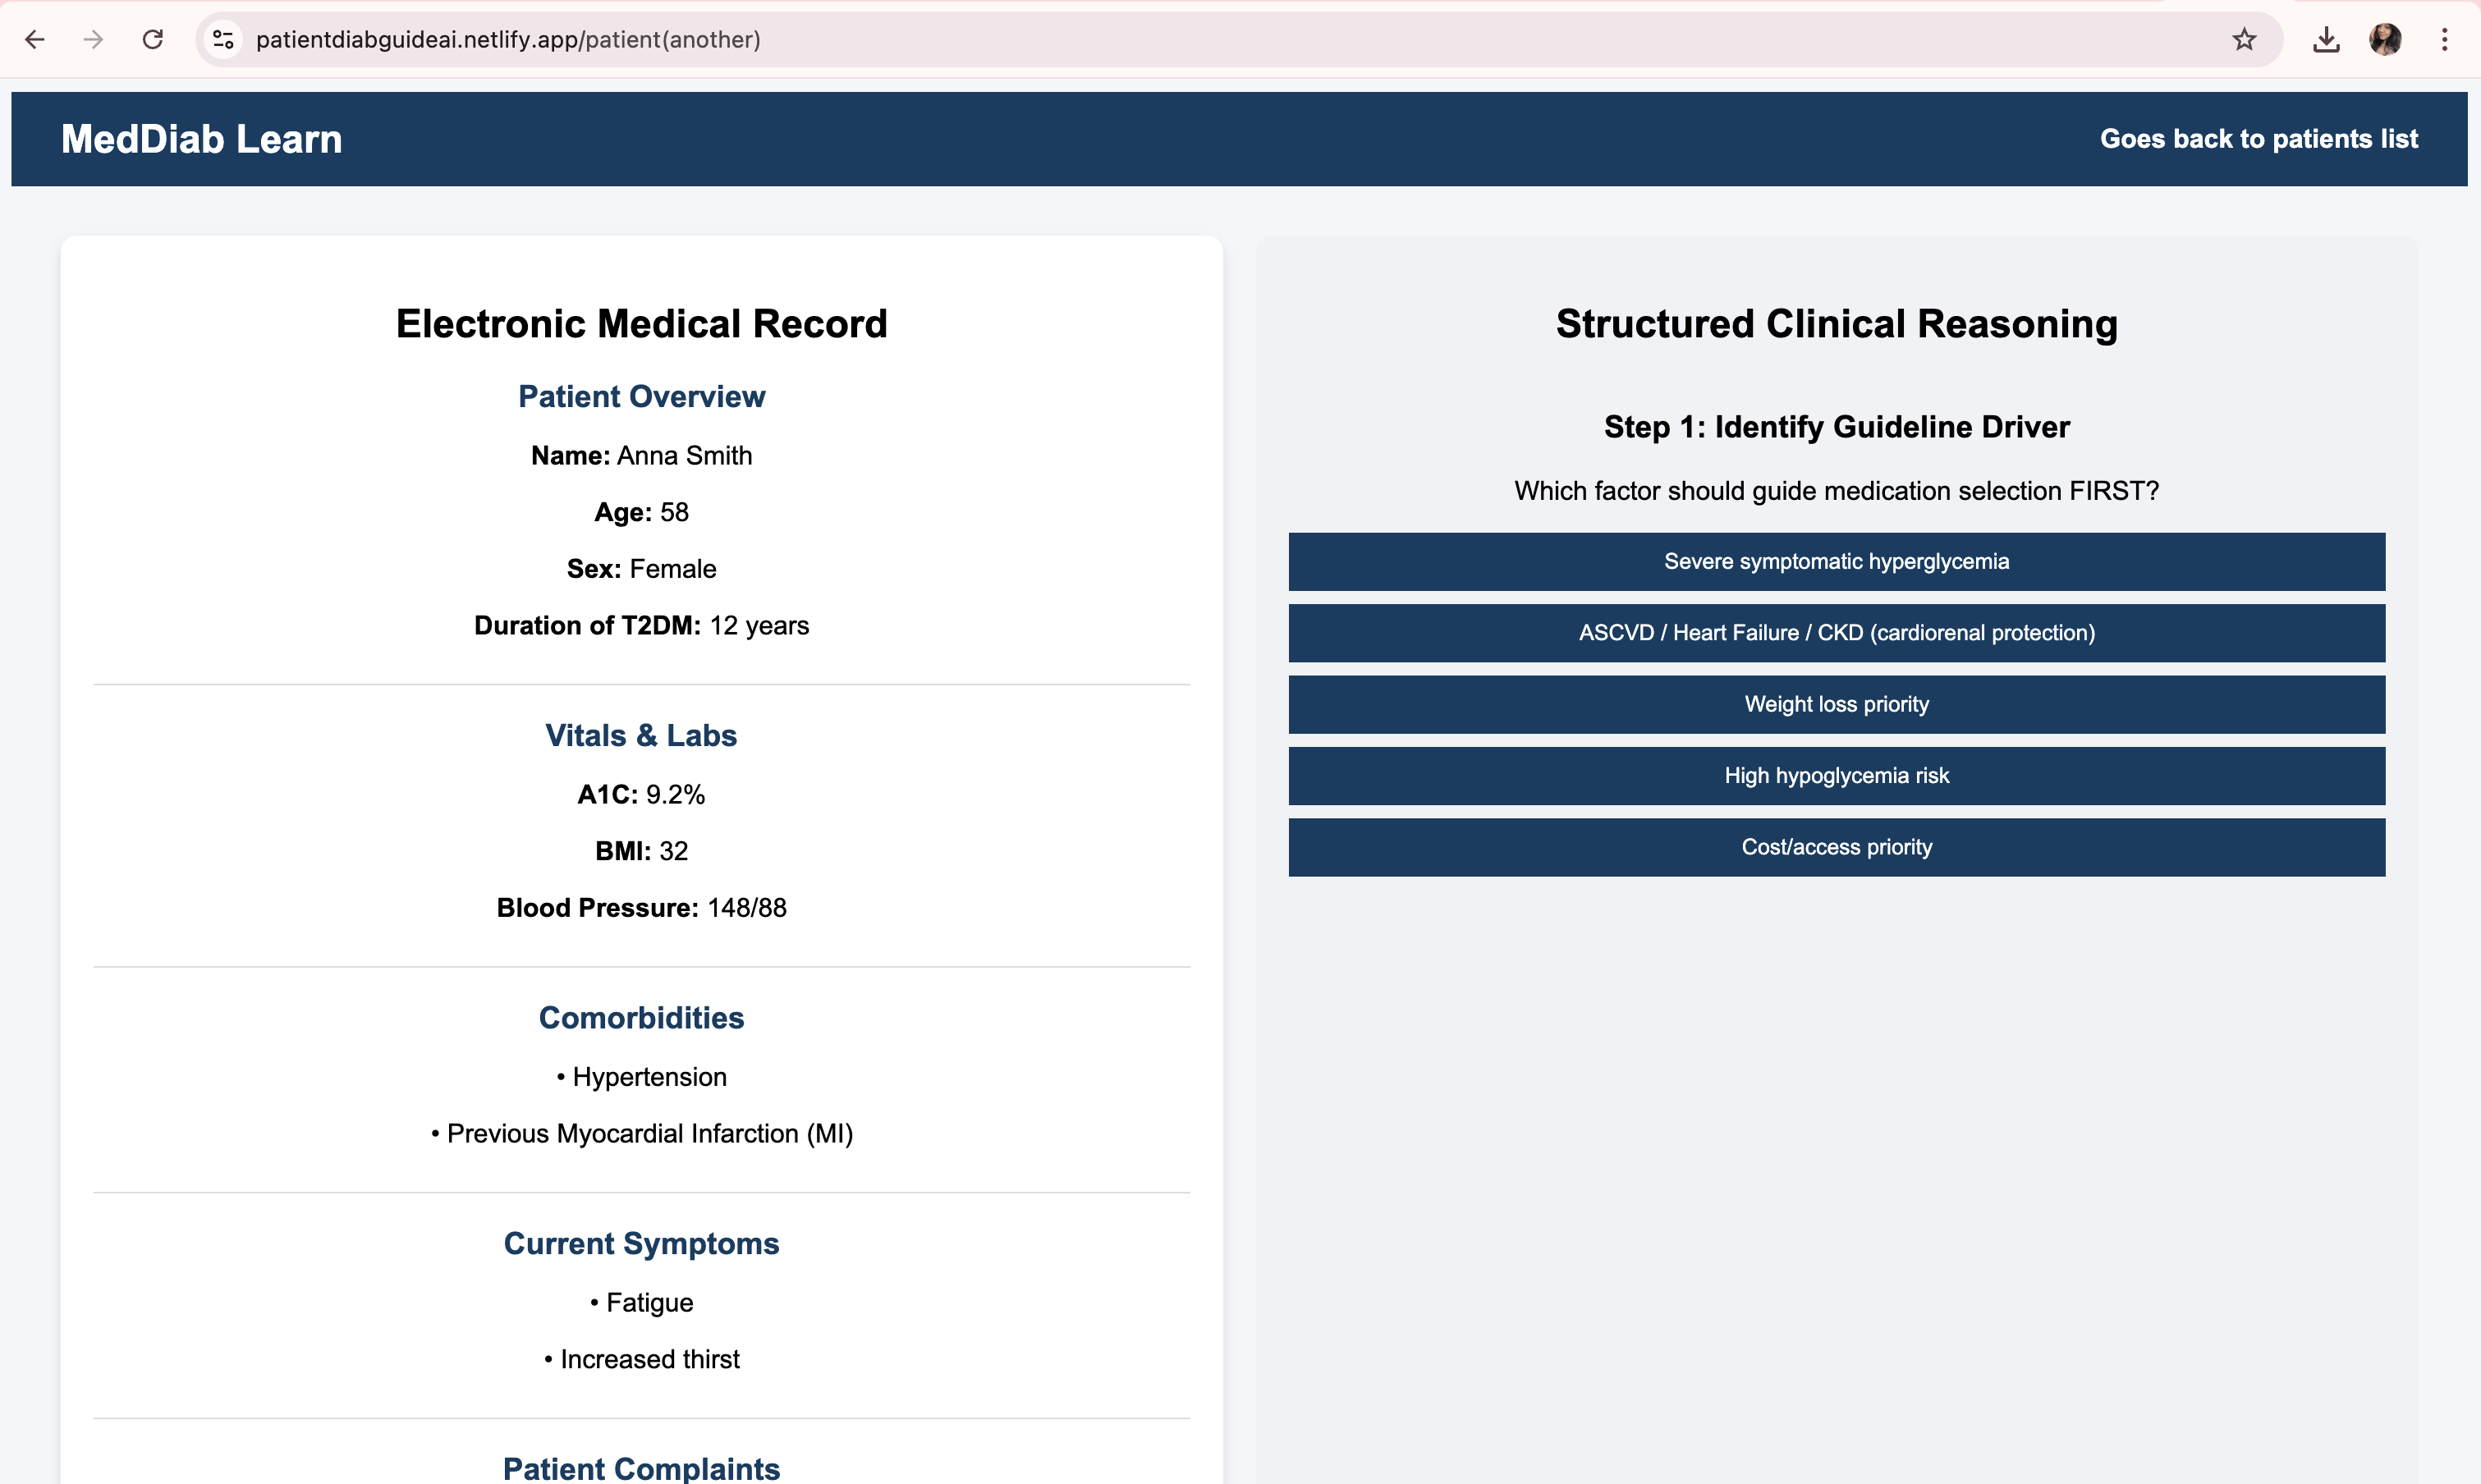Click the Chrome profile avatar

(2386, 39)
